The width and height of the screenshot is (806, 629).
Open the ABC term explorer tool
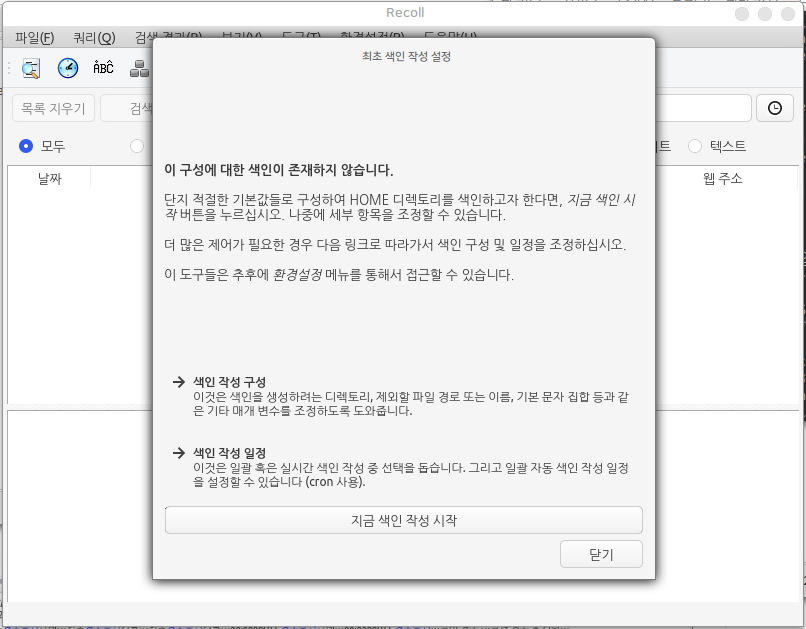pos(103,68)
